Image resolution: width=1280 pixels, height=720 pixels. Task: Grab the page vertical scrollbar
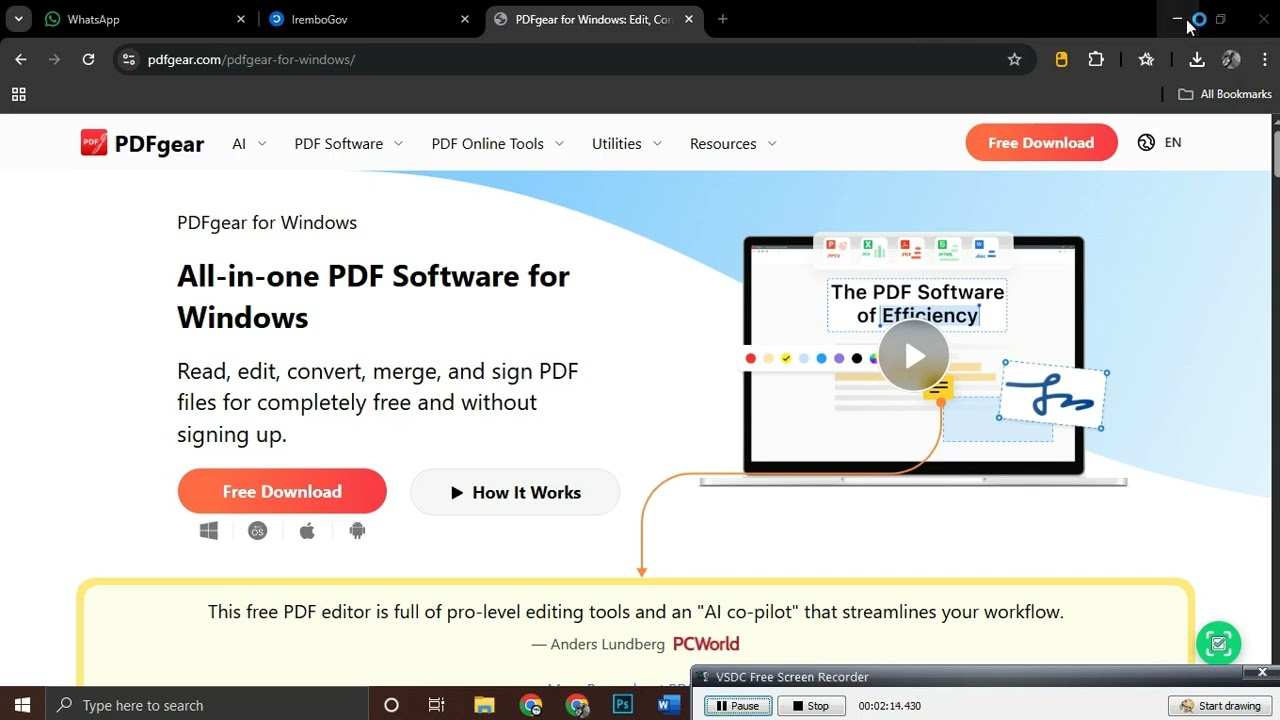coord(1274,154)
